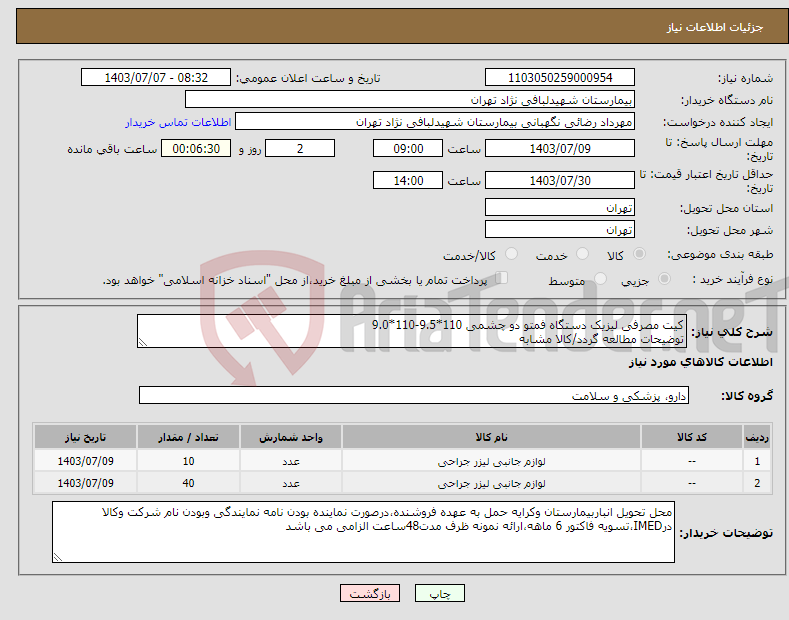The image size is (789, 620).
Task: Click the goods group field دارو، پزشکی و سلامت
Action: [414, 396]
